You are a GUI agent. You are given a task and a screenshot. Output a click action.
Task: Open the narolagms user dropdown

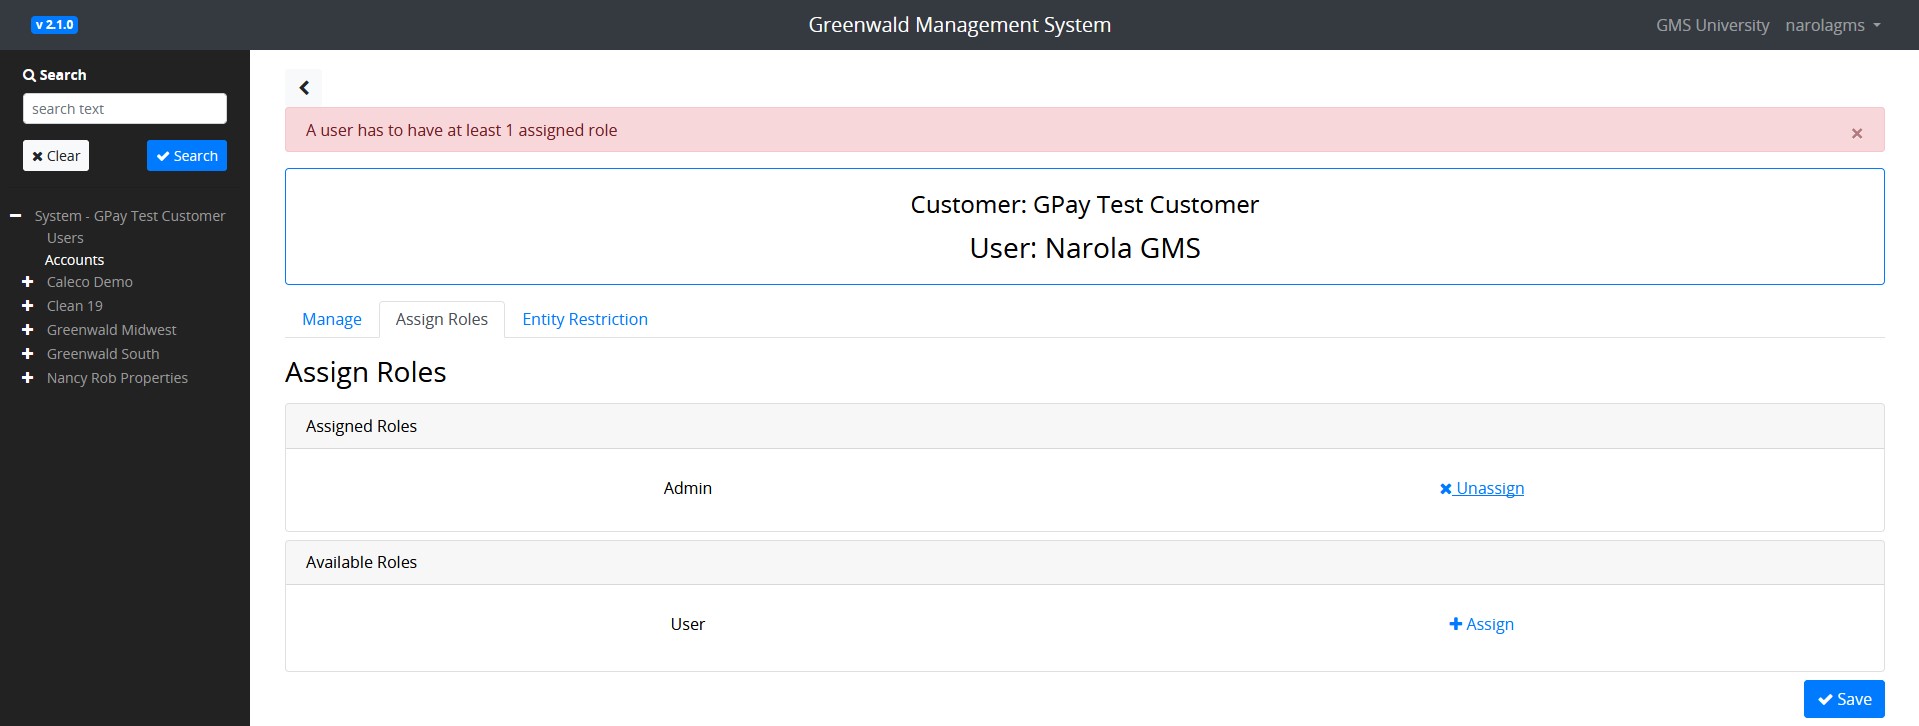[1833, 25]
